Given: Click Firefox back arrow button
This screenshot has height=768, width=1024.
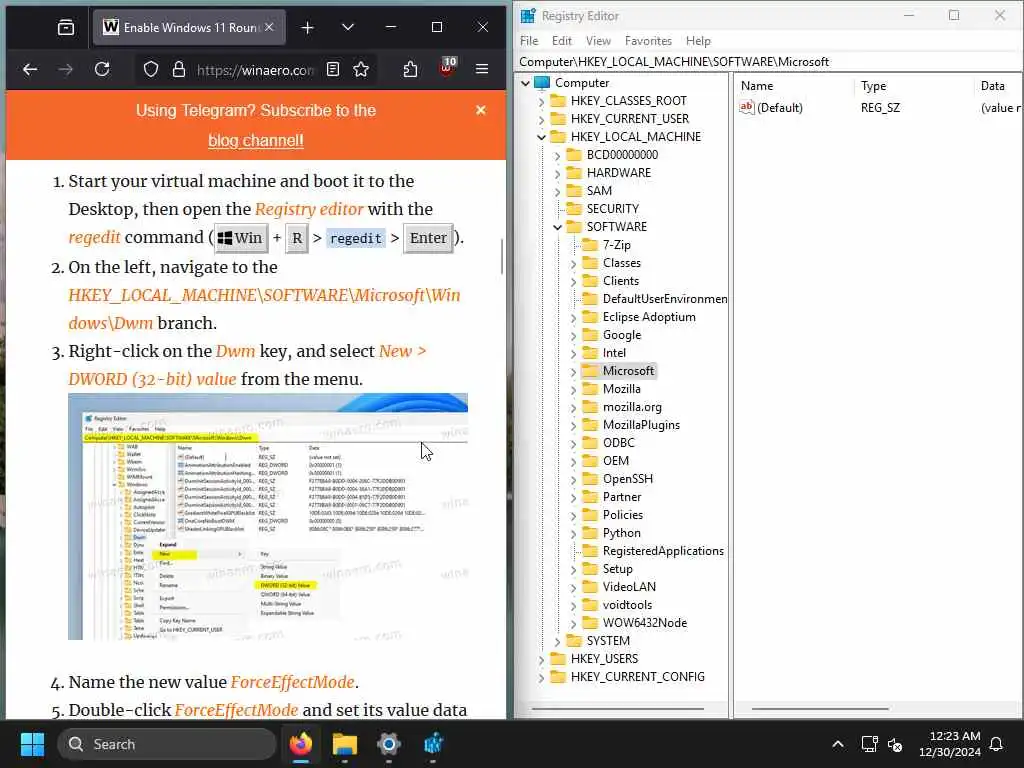Looking at the screenshot, I should (x=30, y=69).
